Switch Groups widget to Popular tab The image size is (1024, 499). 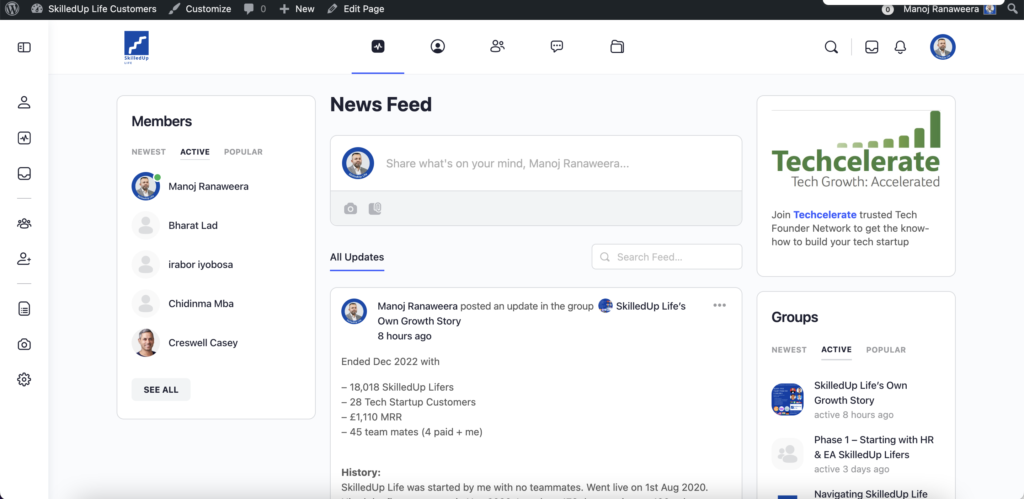[886, 349]
